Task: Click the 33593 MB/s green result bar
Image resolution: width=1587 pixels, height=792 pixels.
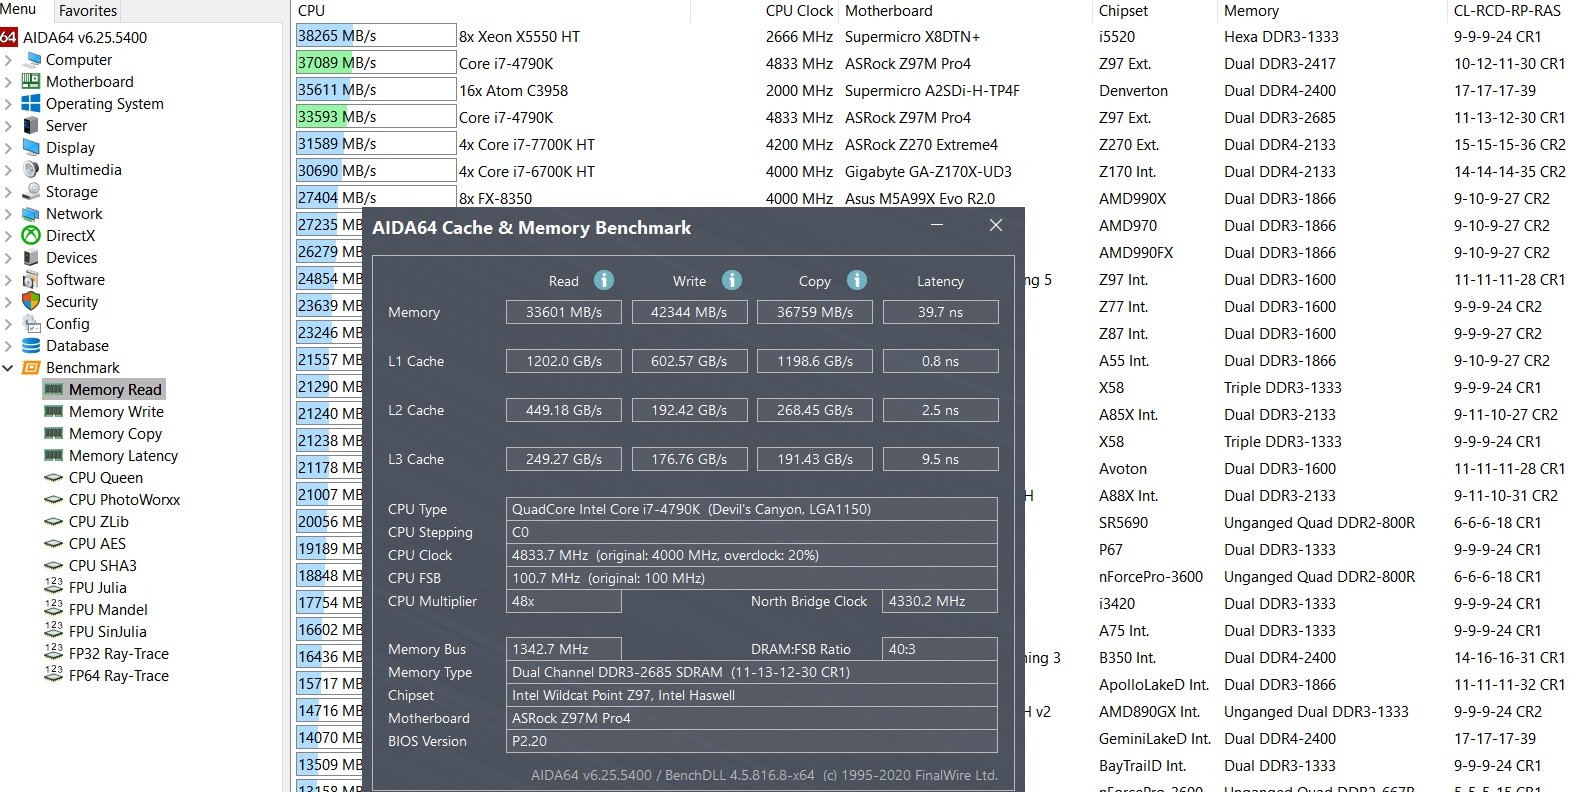Action: click(376, 117)
